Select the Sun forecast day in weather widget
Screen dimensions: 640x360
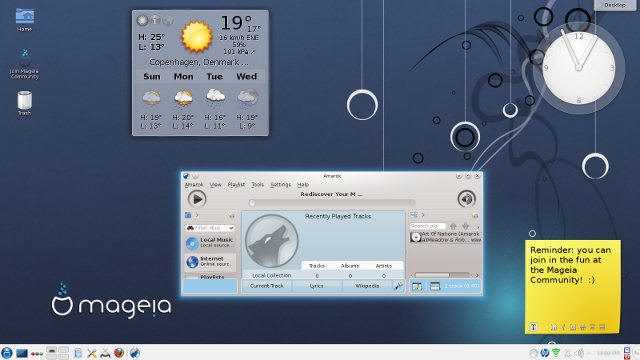tap(152, 77)
